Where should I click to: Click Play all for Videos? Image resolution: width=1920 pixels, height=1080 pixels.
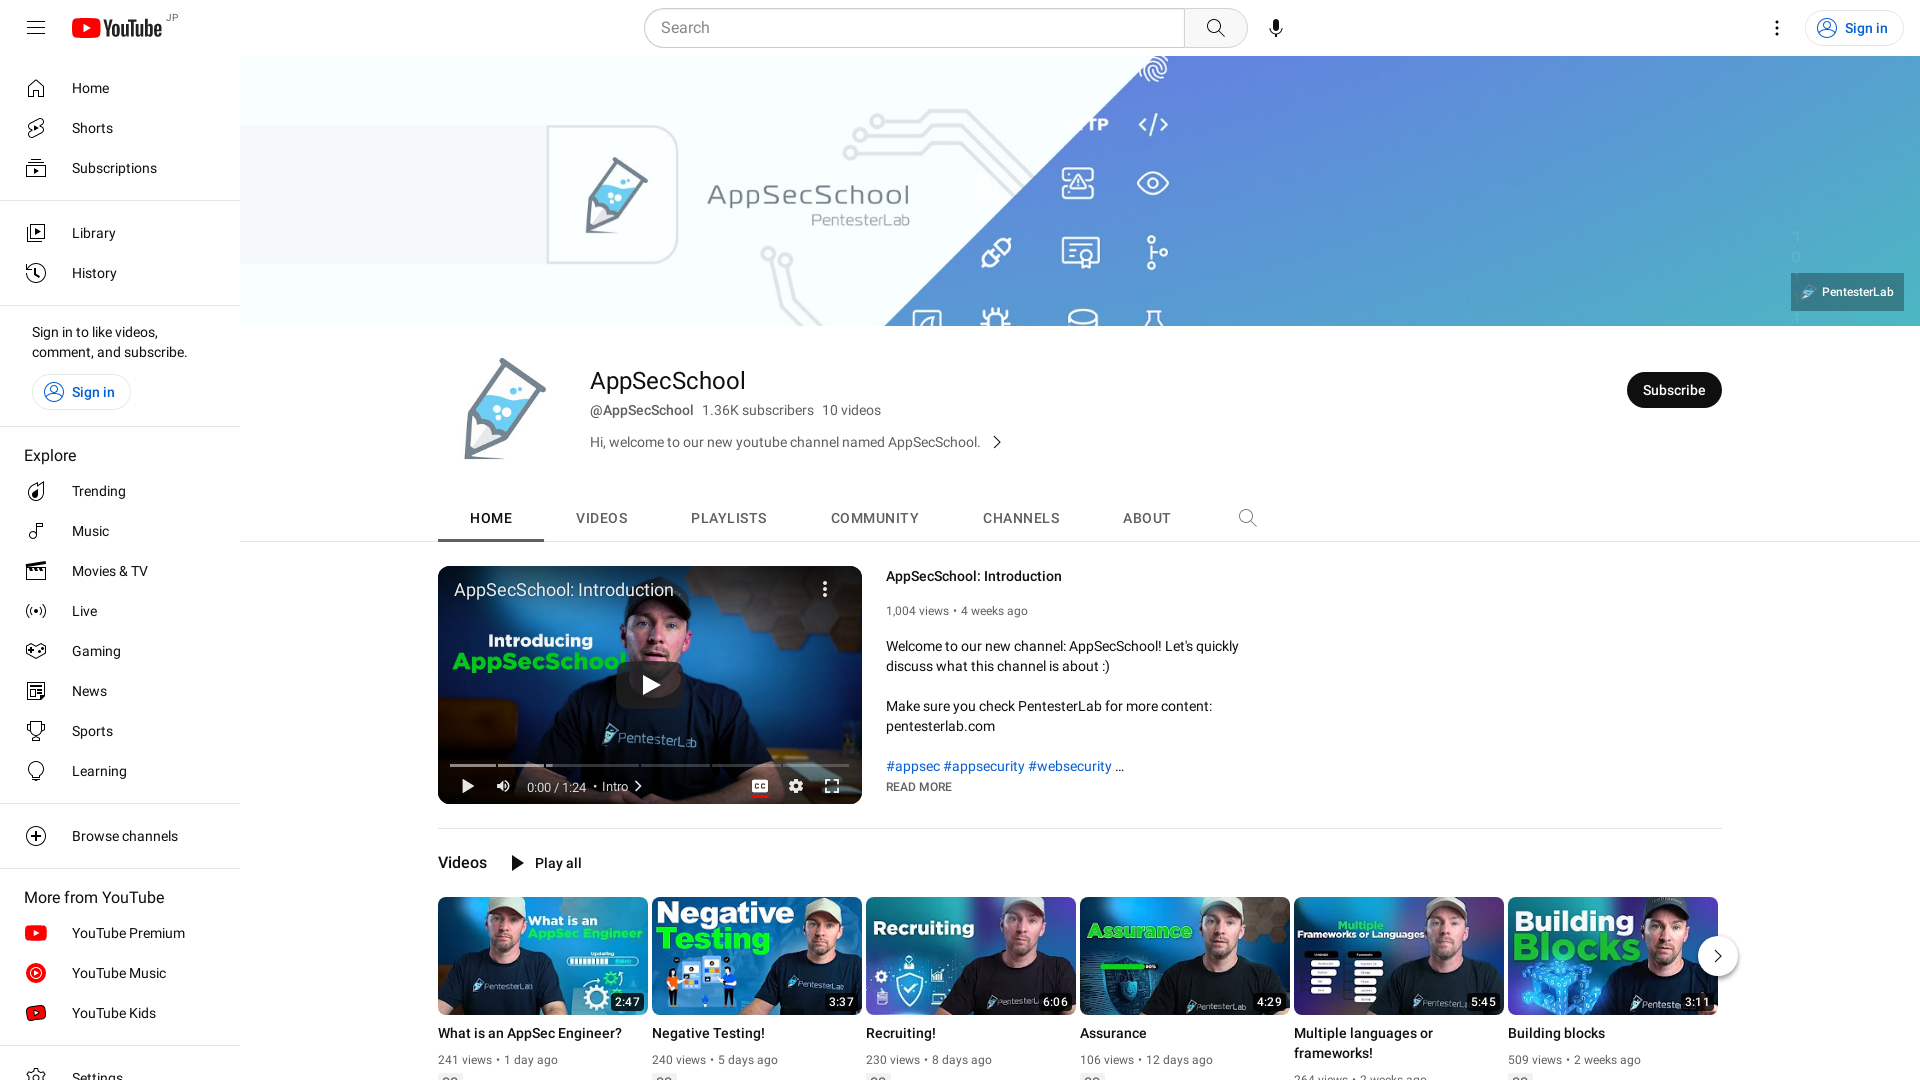546,863
